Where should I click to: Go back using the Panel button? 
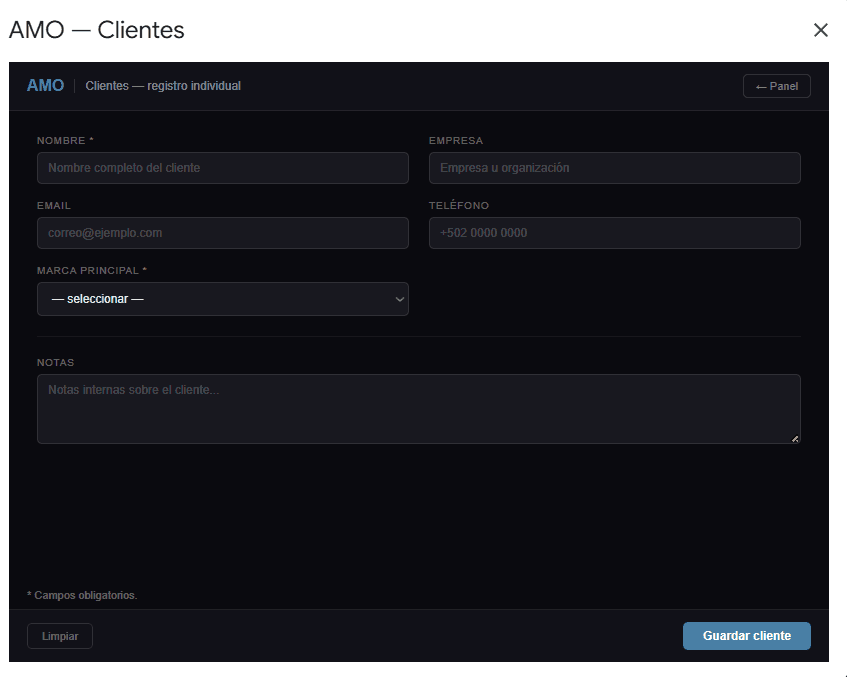pyautogui.click(x=776, y=86)
